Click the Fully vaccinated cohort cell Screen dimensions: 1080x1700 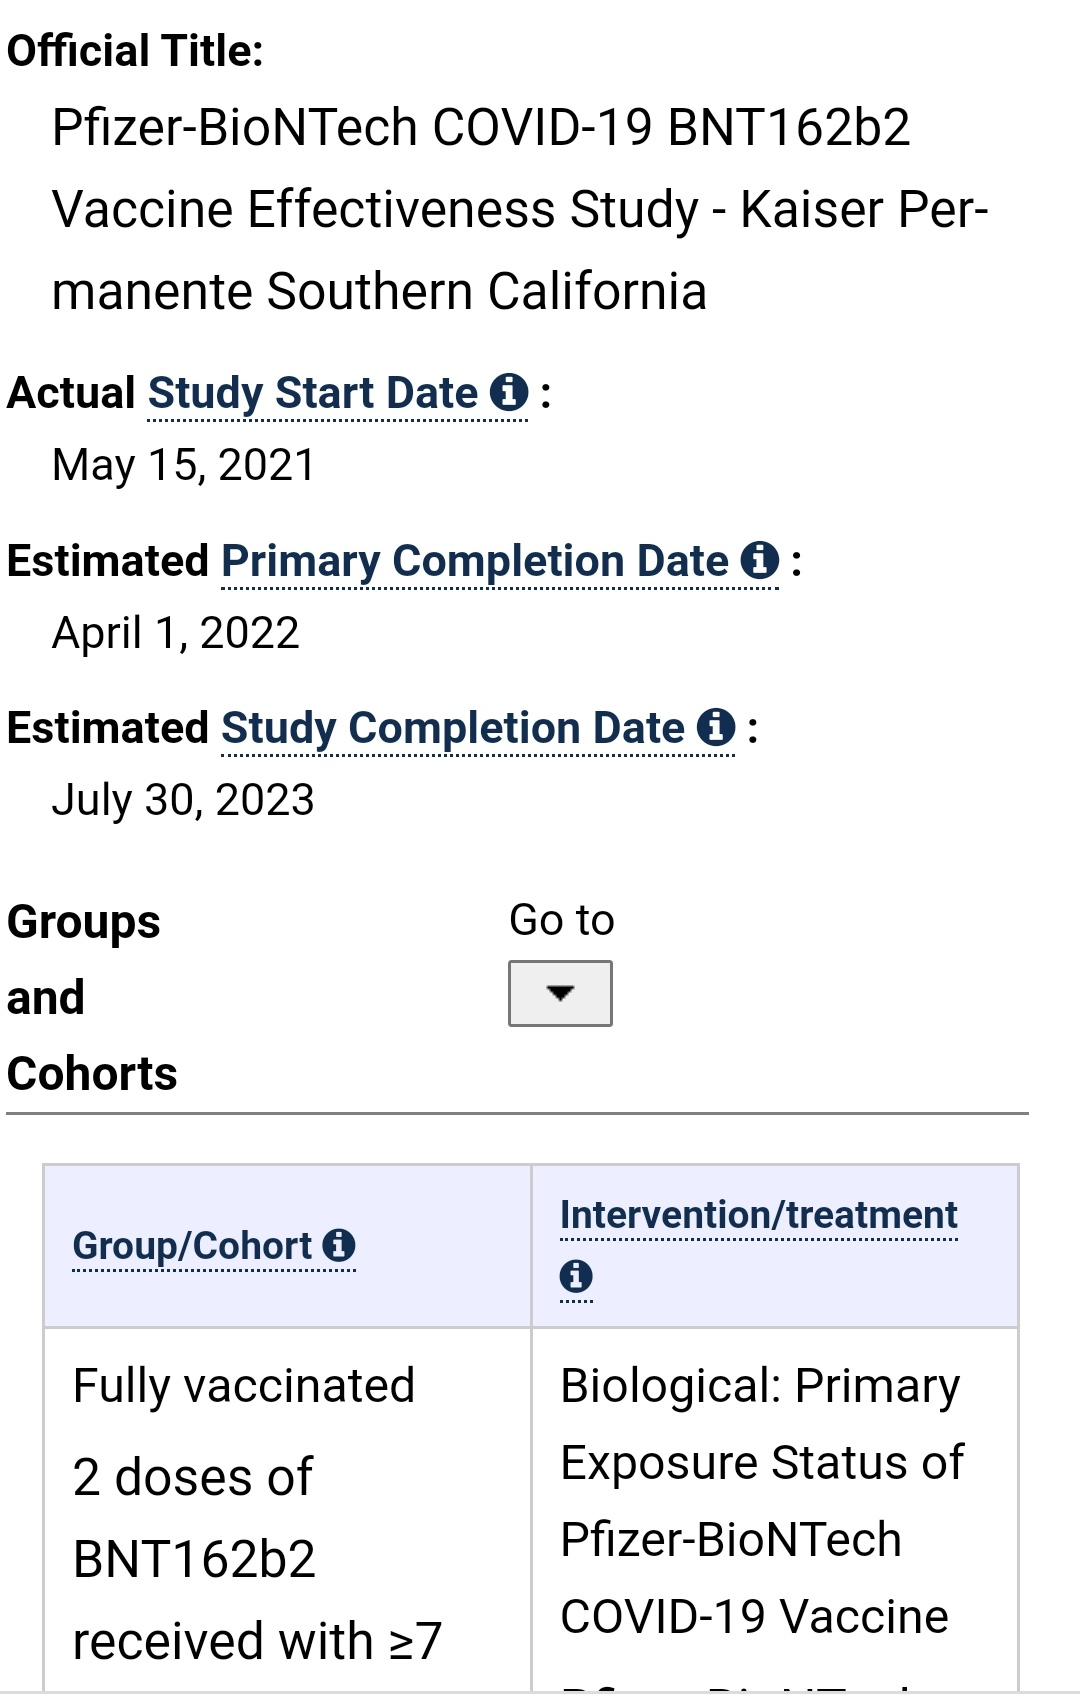pyautogui.click(x=243, y=1387)
